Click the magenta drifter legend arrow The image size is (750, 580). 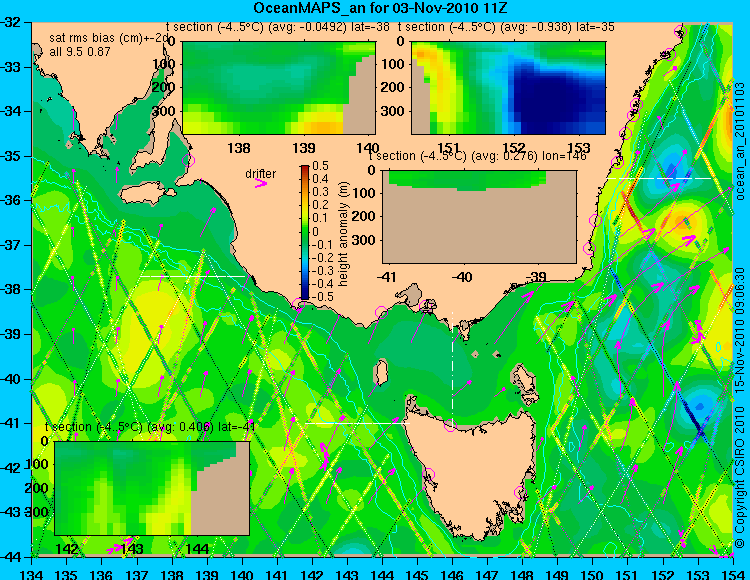click(261, 183)
